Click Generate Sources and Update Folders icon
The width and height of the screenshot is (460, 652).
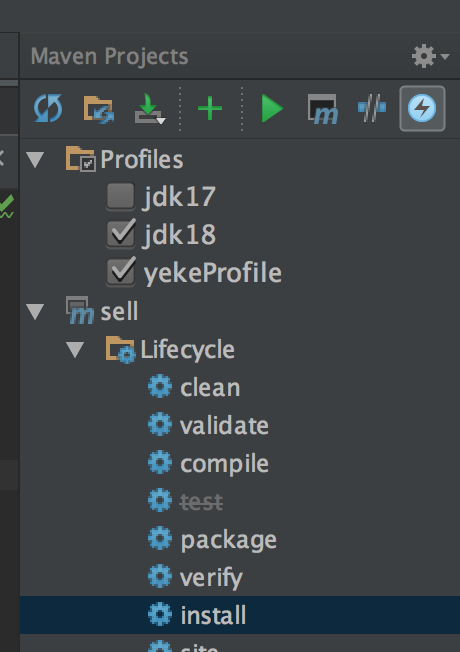(99, 109)
